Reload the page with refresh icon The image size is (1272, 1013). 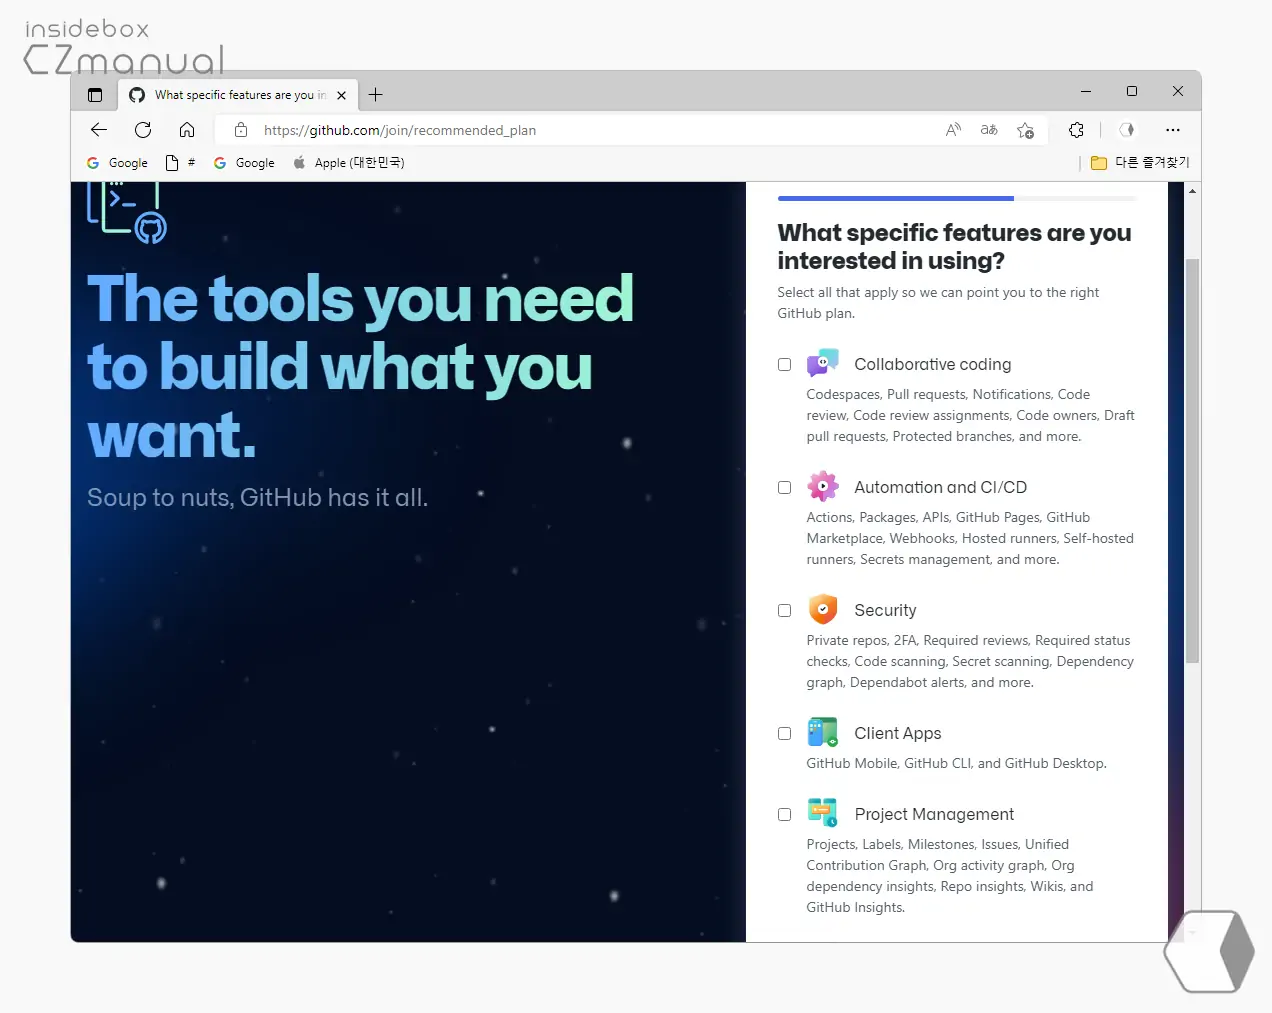click(x=143, y=130)
